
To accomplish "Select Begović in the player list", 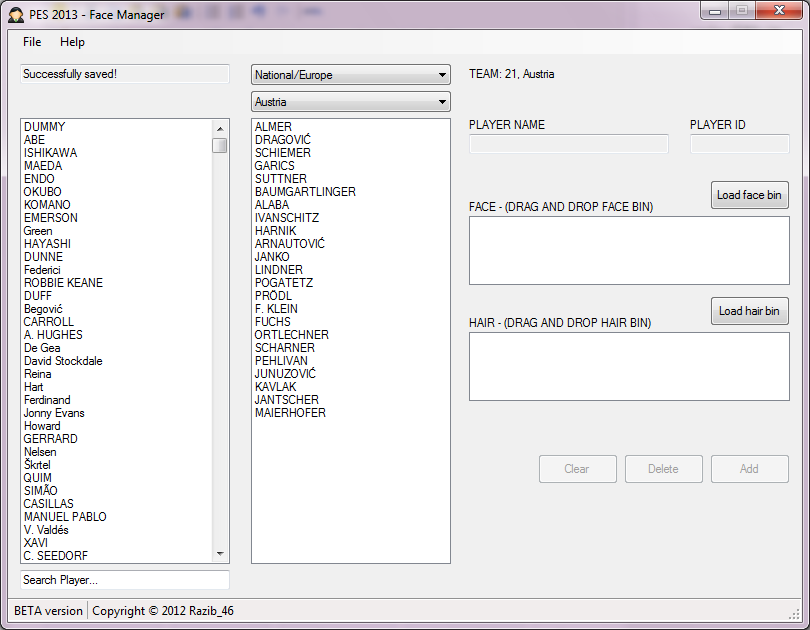I will coord(117,309).
